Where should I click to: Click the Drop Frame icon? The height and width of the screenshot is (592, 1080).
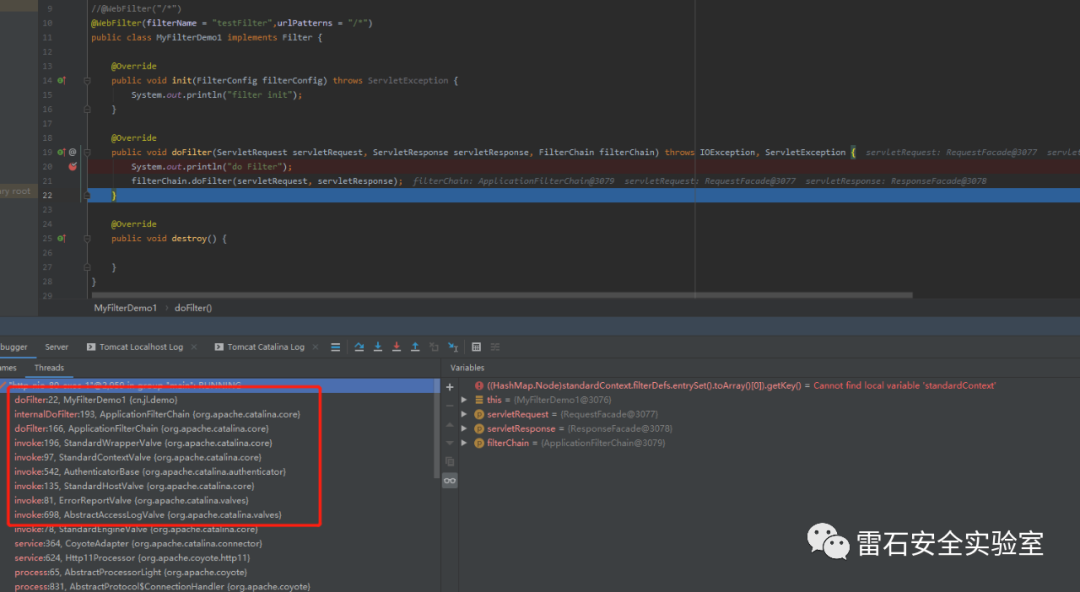(434, 347)
